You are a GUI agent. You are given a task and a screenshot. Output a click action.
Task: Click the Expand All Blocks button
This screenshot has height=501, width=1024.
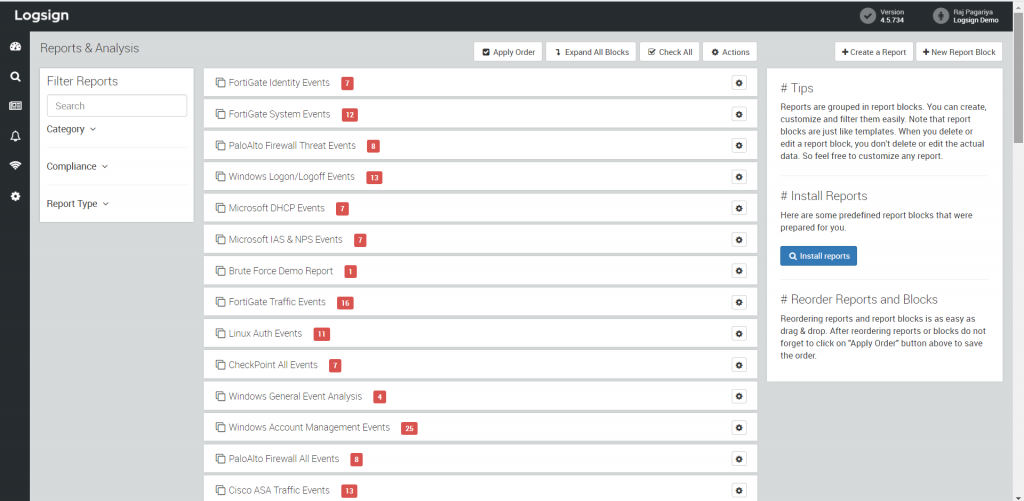click(x=592, y=52)
